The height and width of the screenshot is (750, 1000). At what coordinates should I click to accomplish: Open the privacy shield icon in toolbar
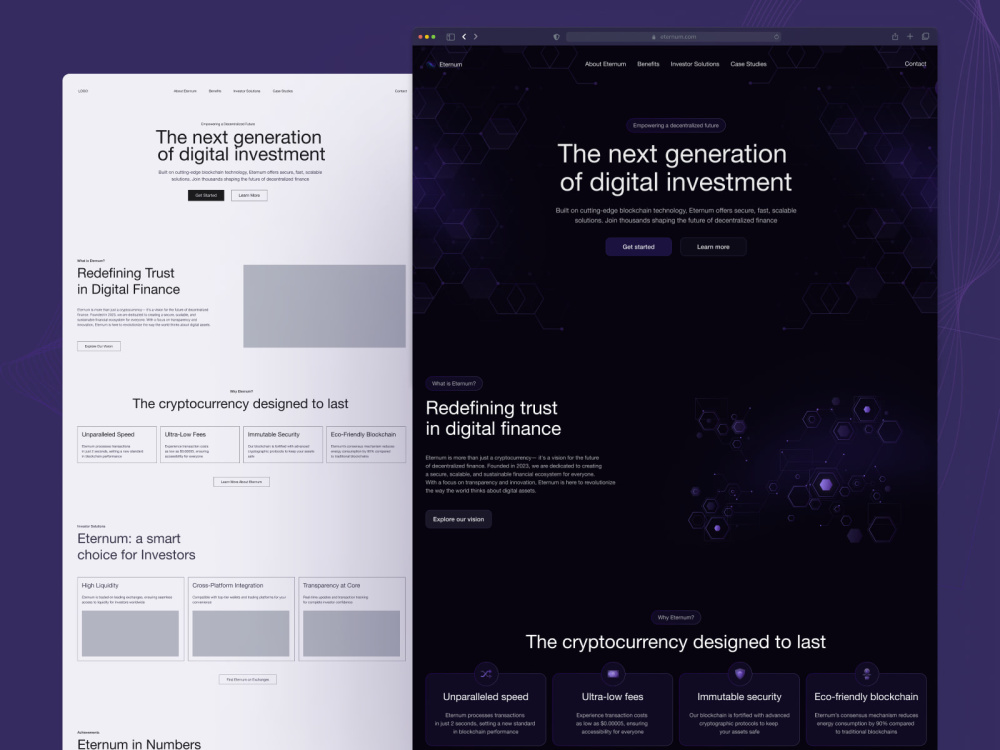click(556, 37)
